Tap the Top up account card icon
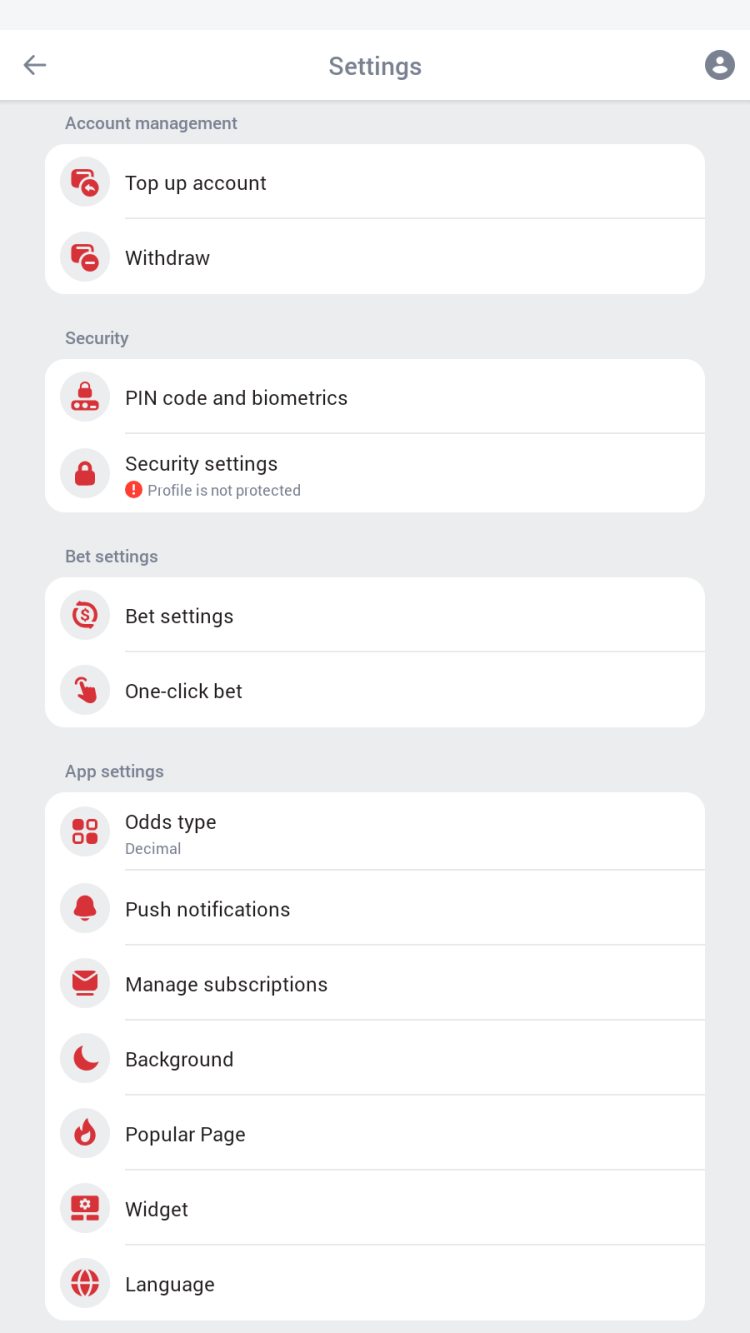 [x=85, y=183]
